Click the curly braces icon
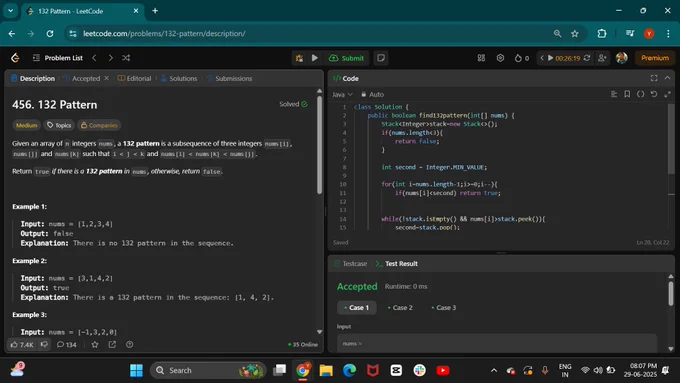 [641, 94]
